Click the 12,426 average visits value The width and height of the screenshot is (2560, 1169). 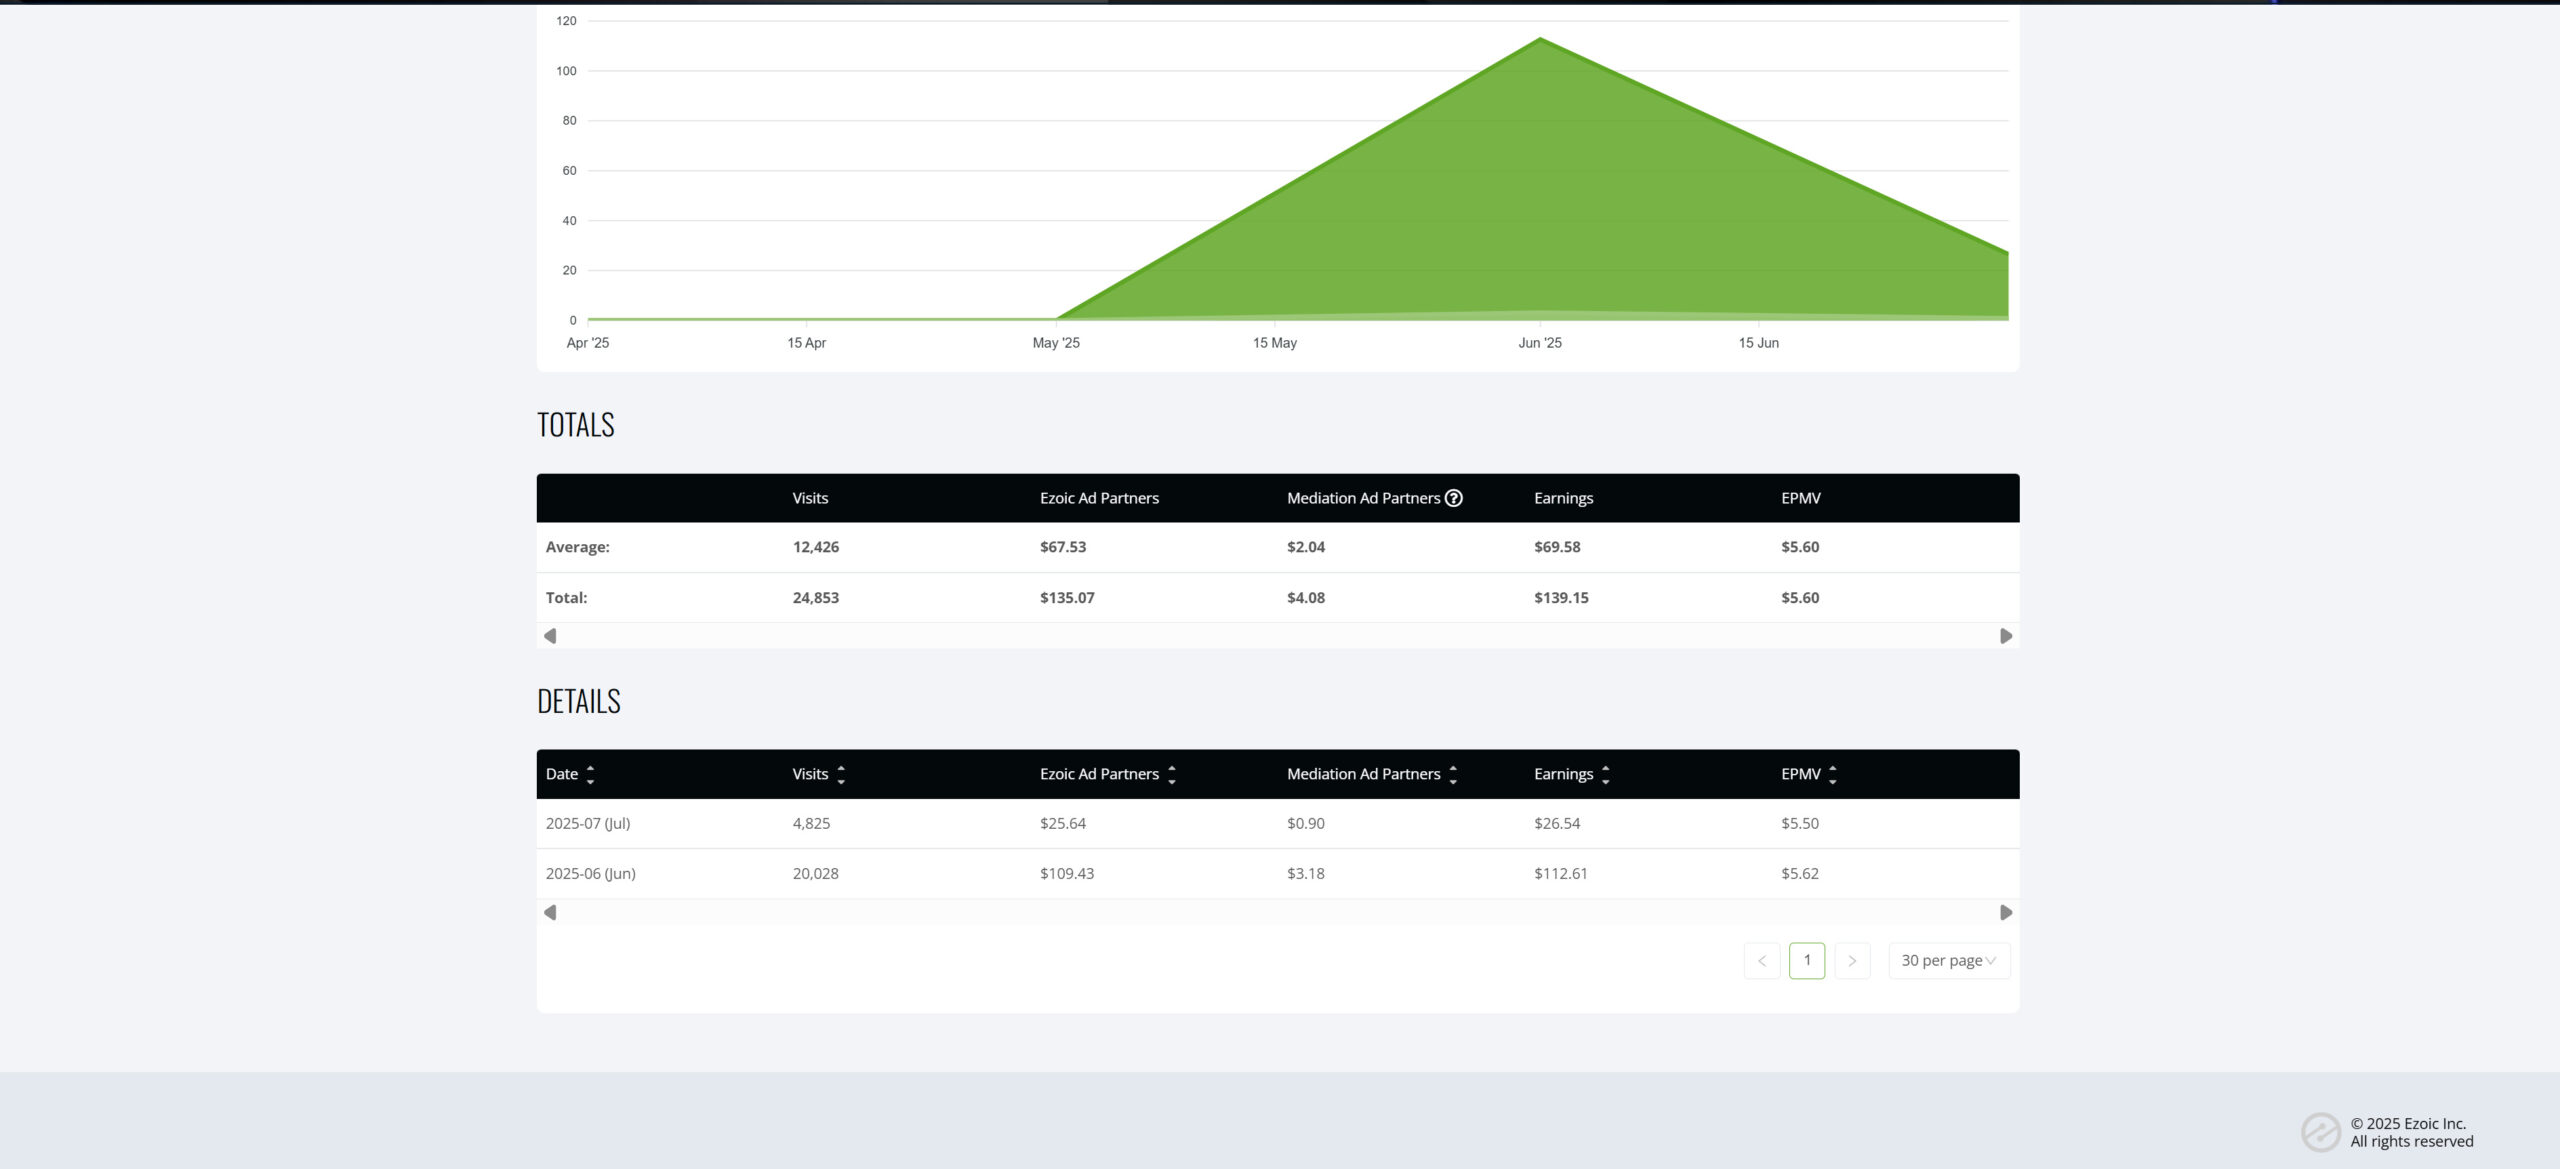(x=816, y=547)
